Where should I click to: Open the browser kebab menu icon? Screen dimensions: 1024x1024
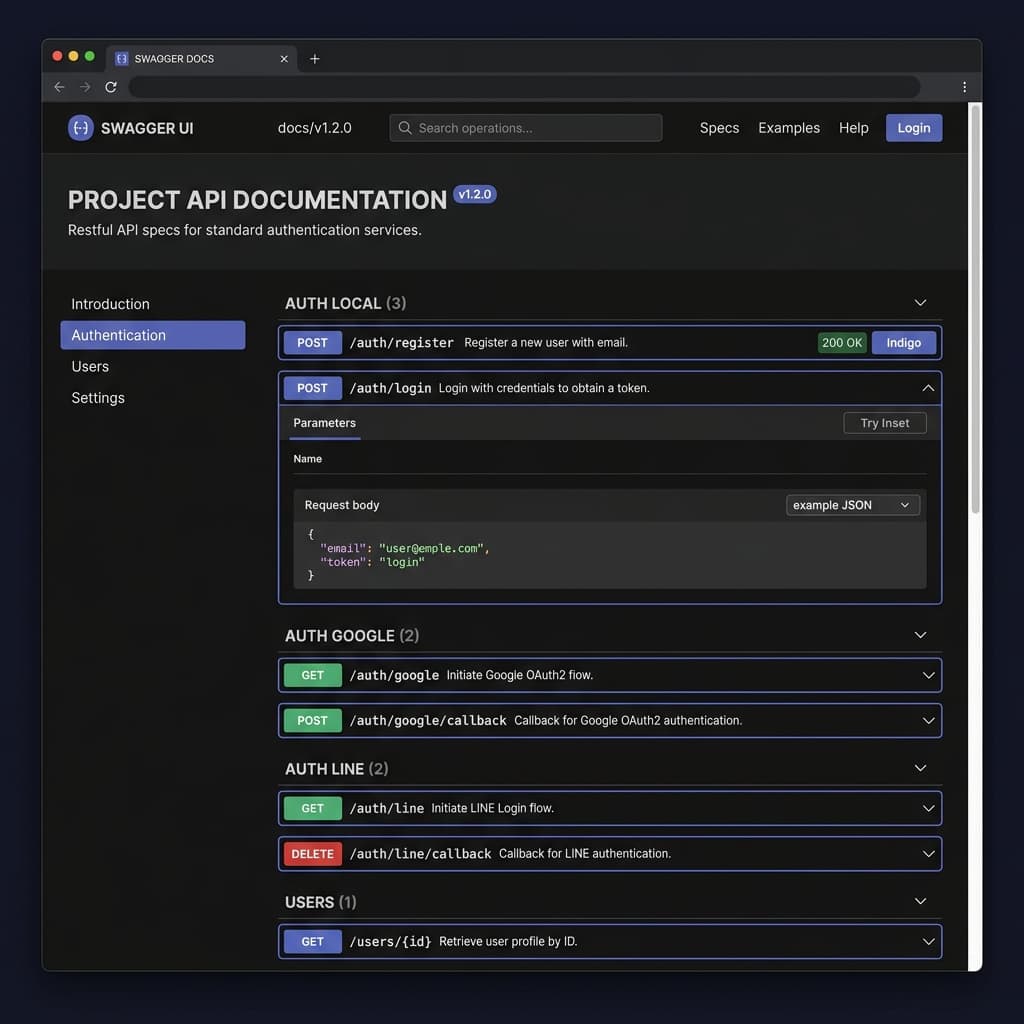click(x=964, y=87)
